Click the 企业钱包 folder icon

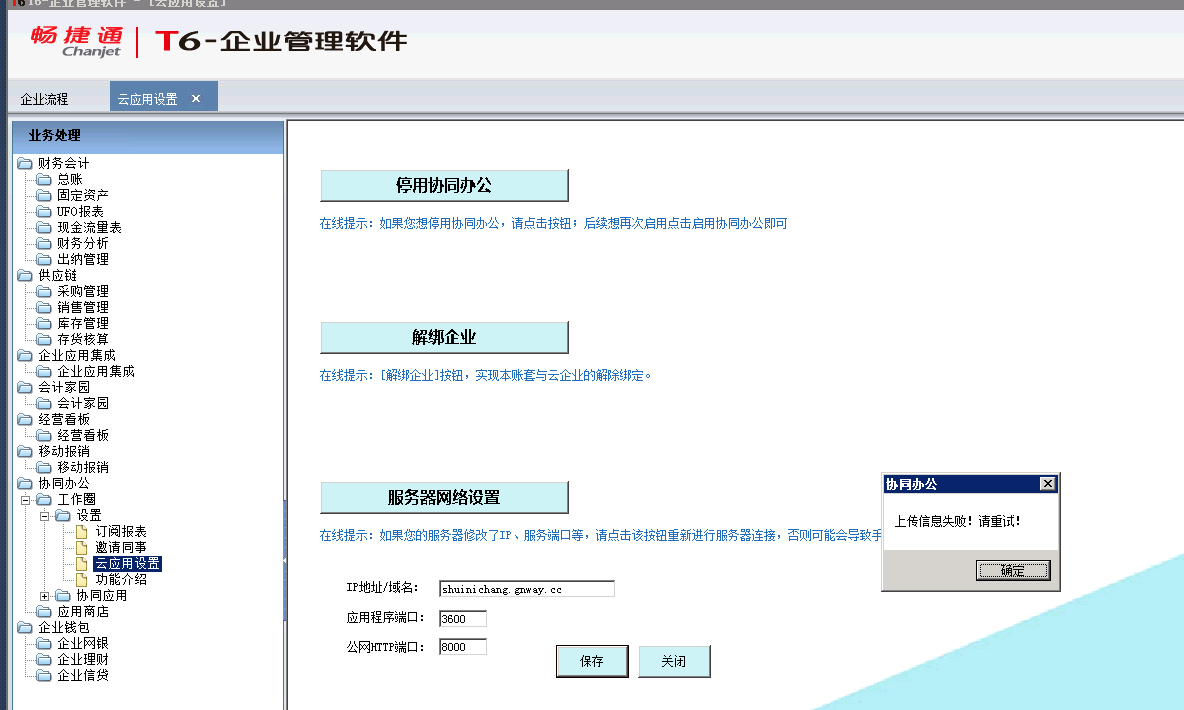click(x=25, y=627)
